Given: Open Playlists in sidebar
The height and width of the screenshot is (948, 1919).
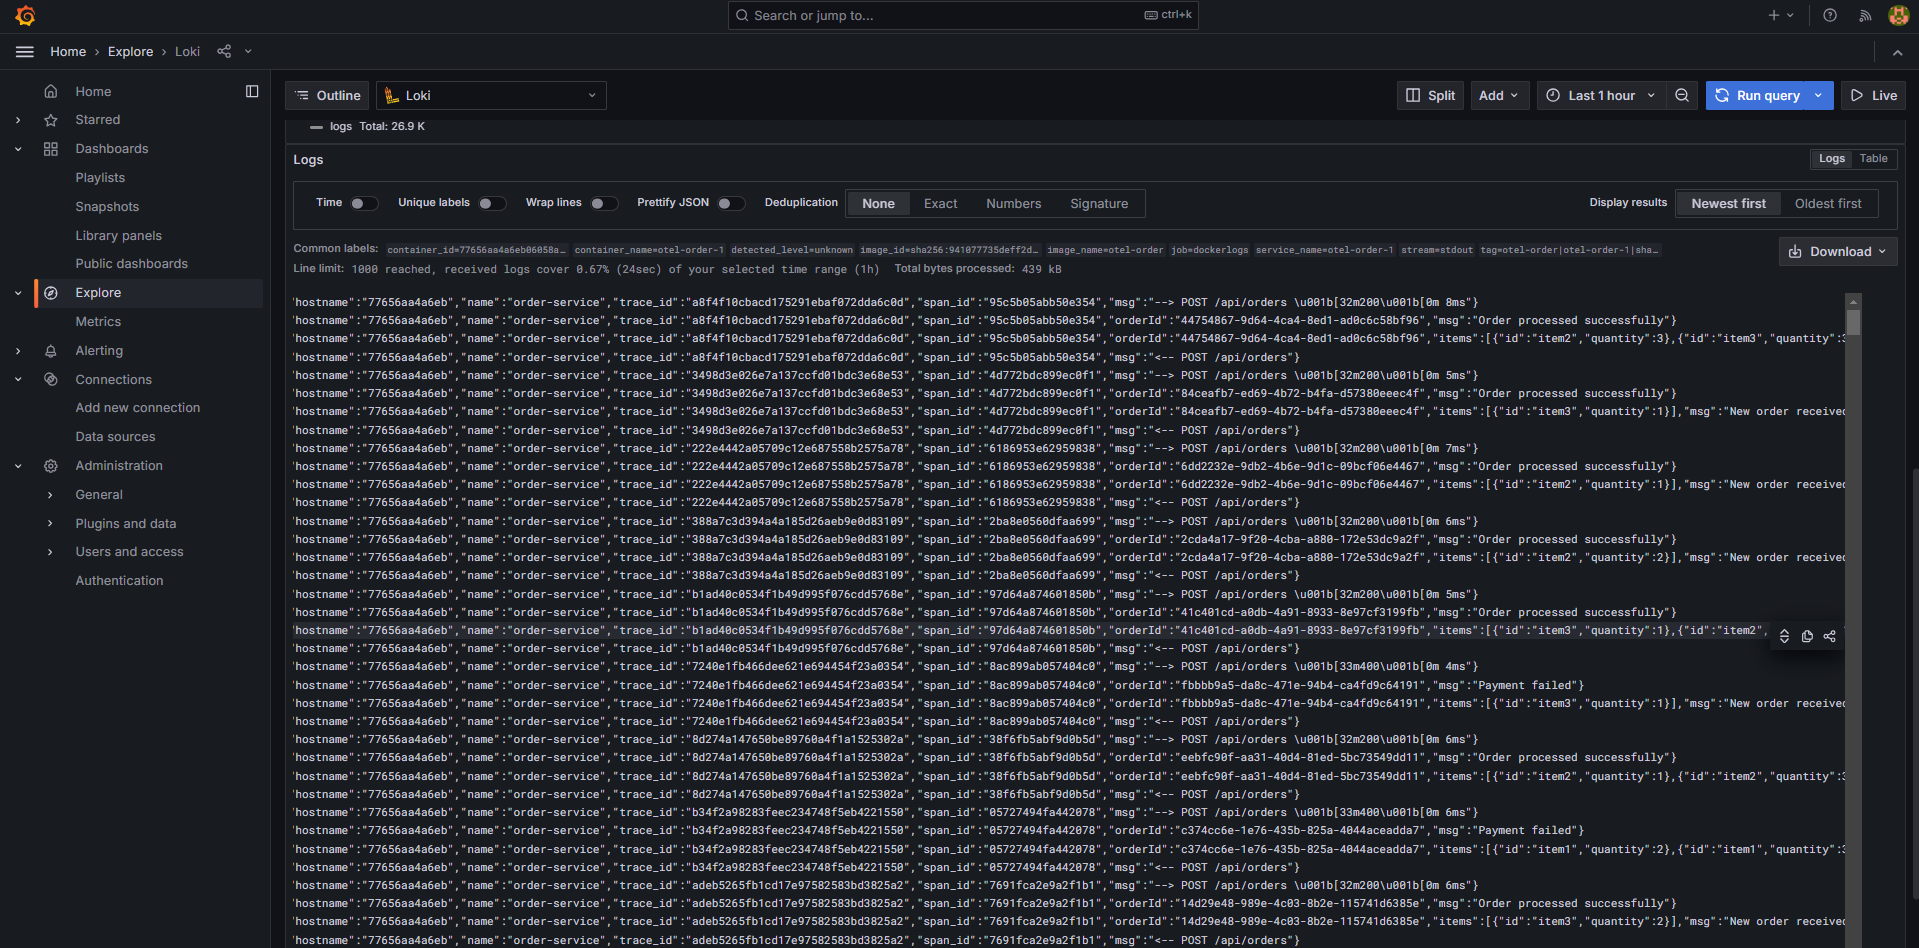Looking at the screenshot, I should pyautogui.click(x=100, y=178).
